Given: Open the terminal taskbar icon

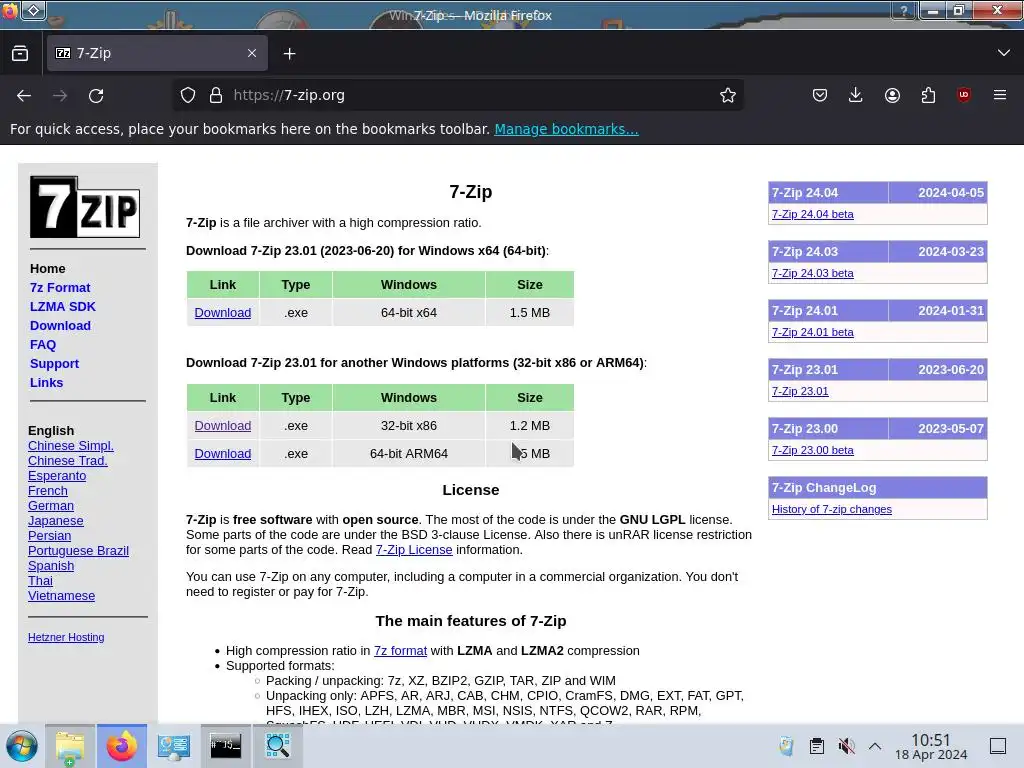Looking at the screenshot, I should pyautogui.click(x=225, y=745).
